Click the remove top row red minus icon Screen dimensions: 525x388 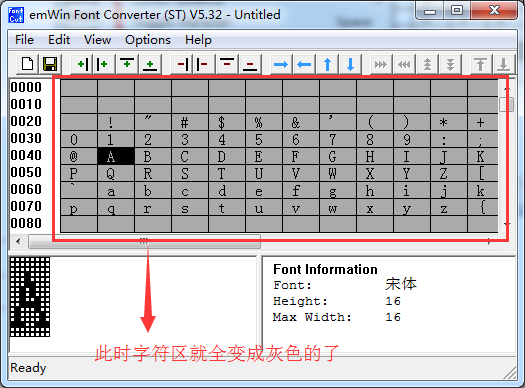[227, 64]
